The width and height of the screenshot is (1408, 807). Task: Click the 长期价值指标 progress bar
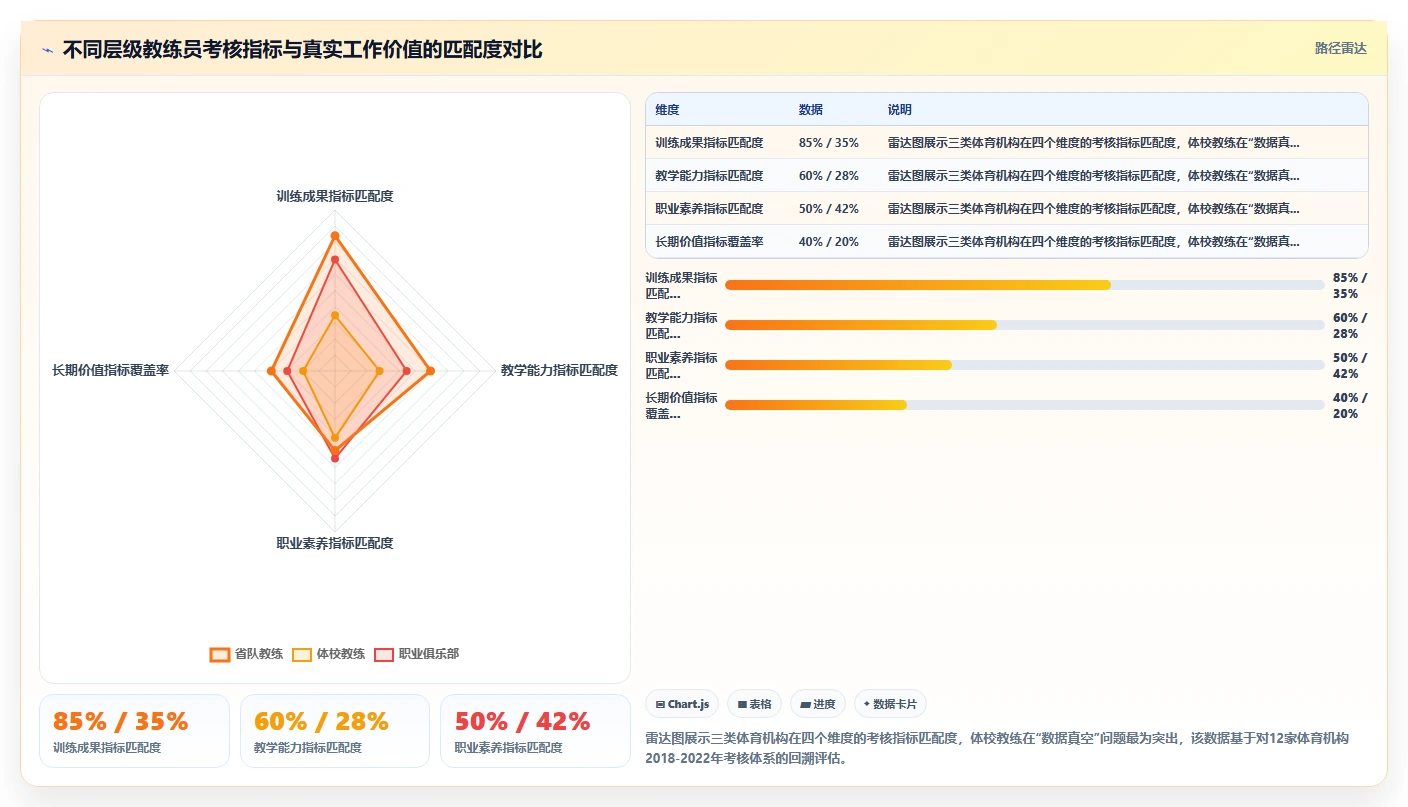point(1025,405)
